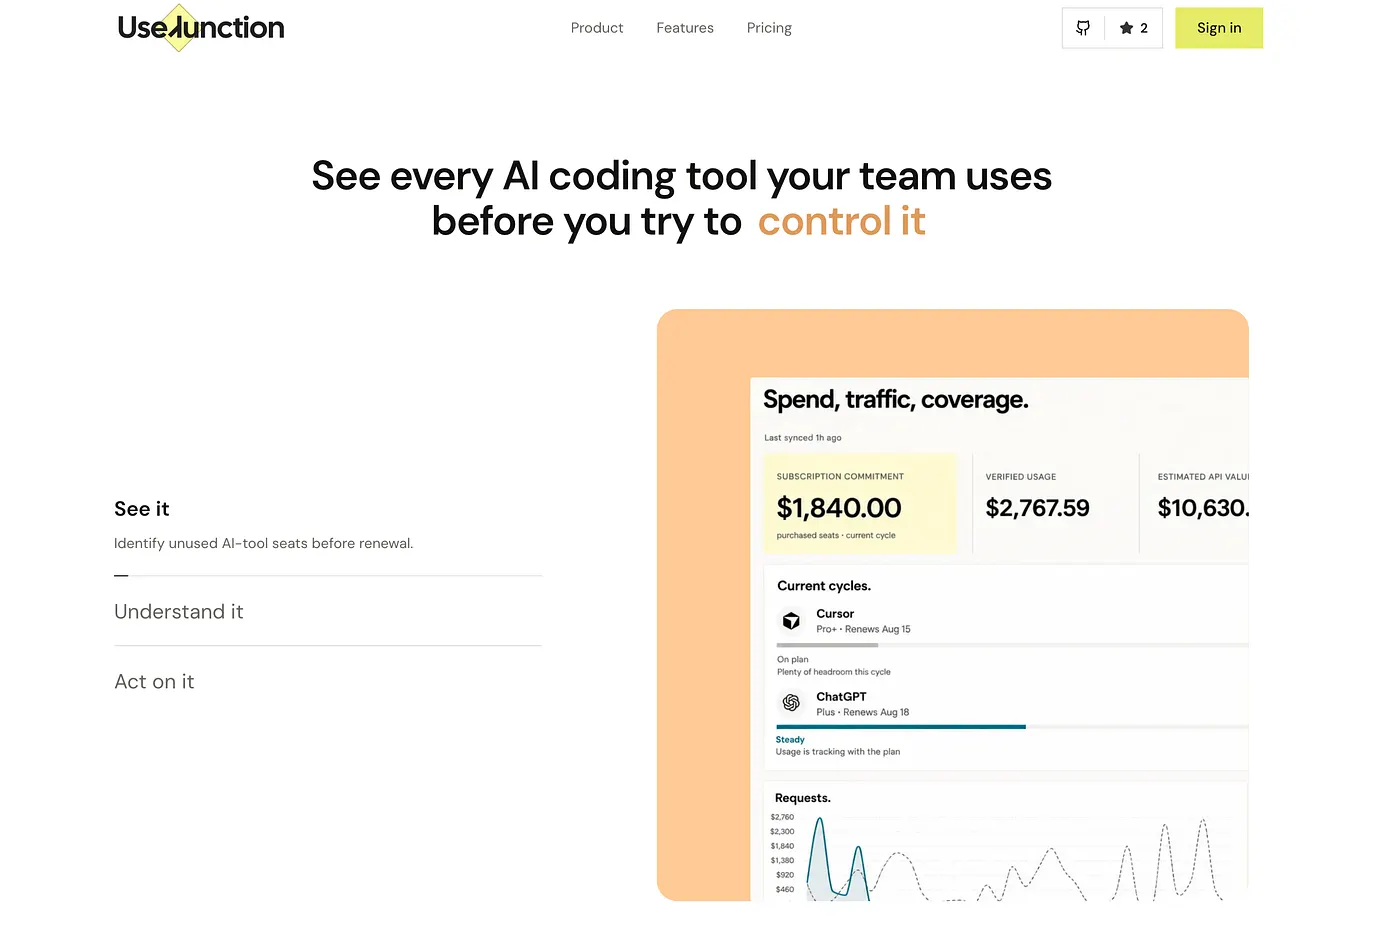Screen dimensions: 1400x942
Task: Click the main headline text
Action: [x=681, y=198]
